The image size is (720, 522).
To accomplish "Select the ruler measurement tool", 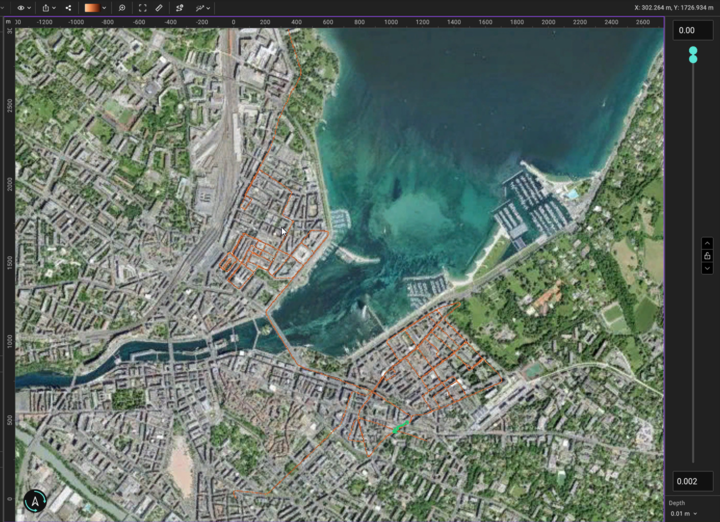I will tap(159, 7).
